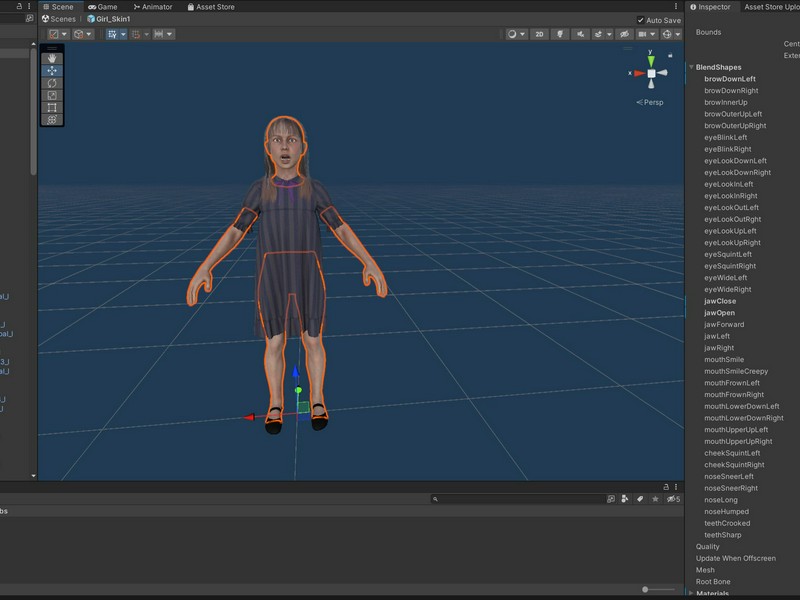Select the Scale tool
The width and height of the screenshot is (800, 600).
coord(52,95)
